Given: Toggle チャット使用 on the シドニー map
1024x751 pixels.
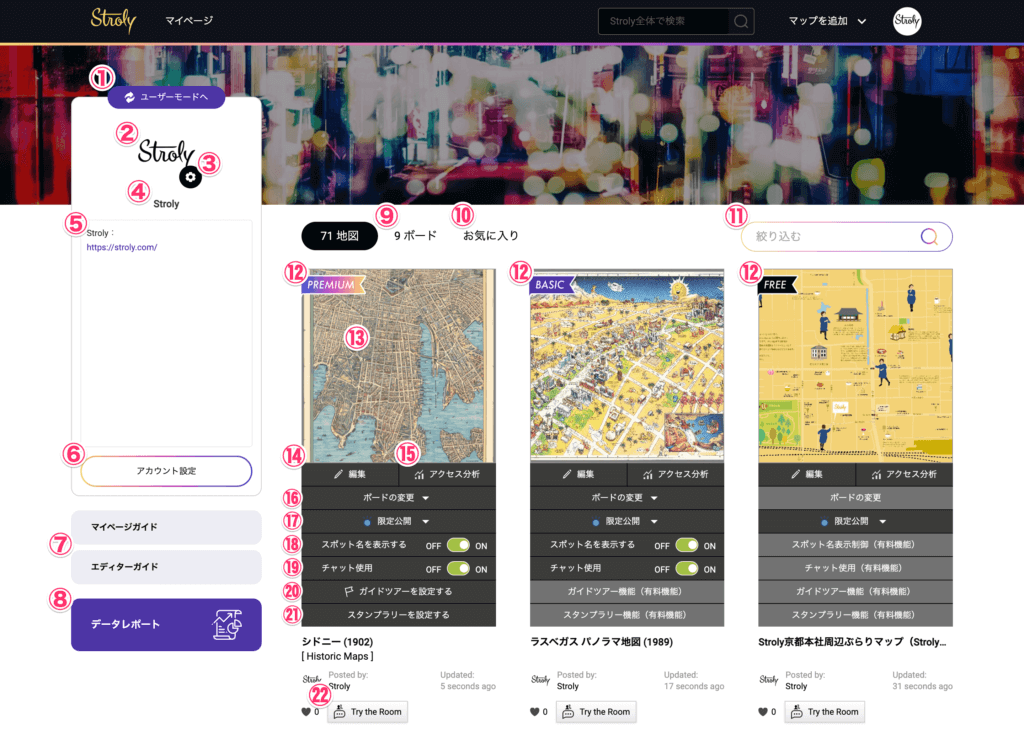Looking at the screenshot, I should click(x=458, y=569).
